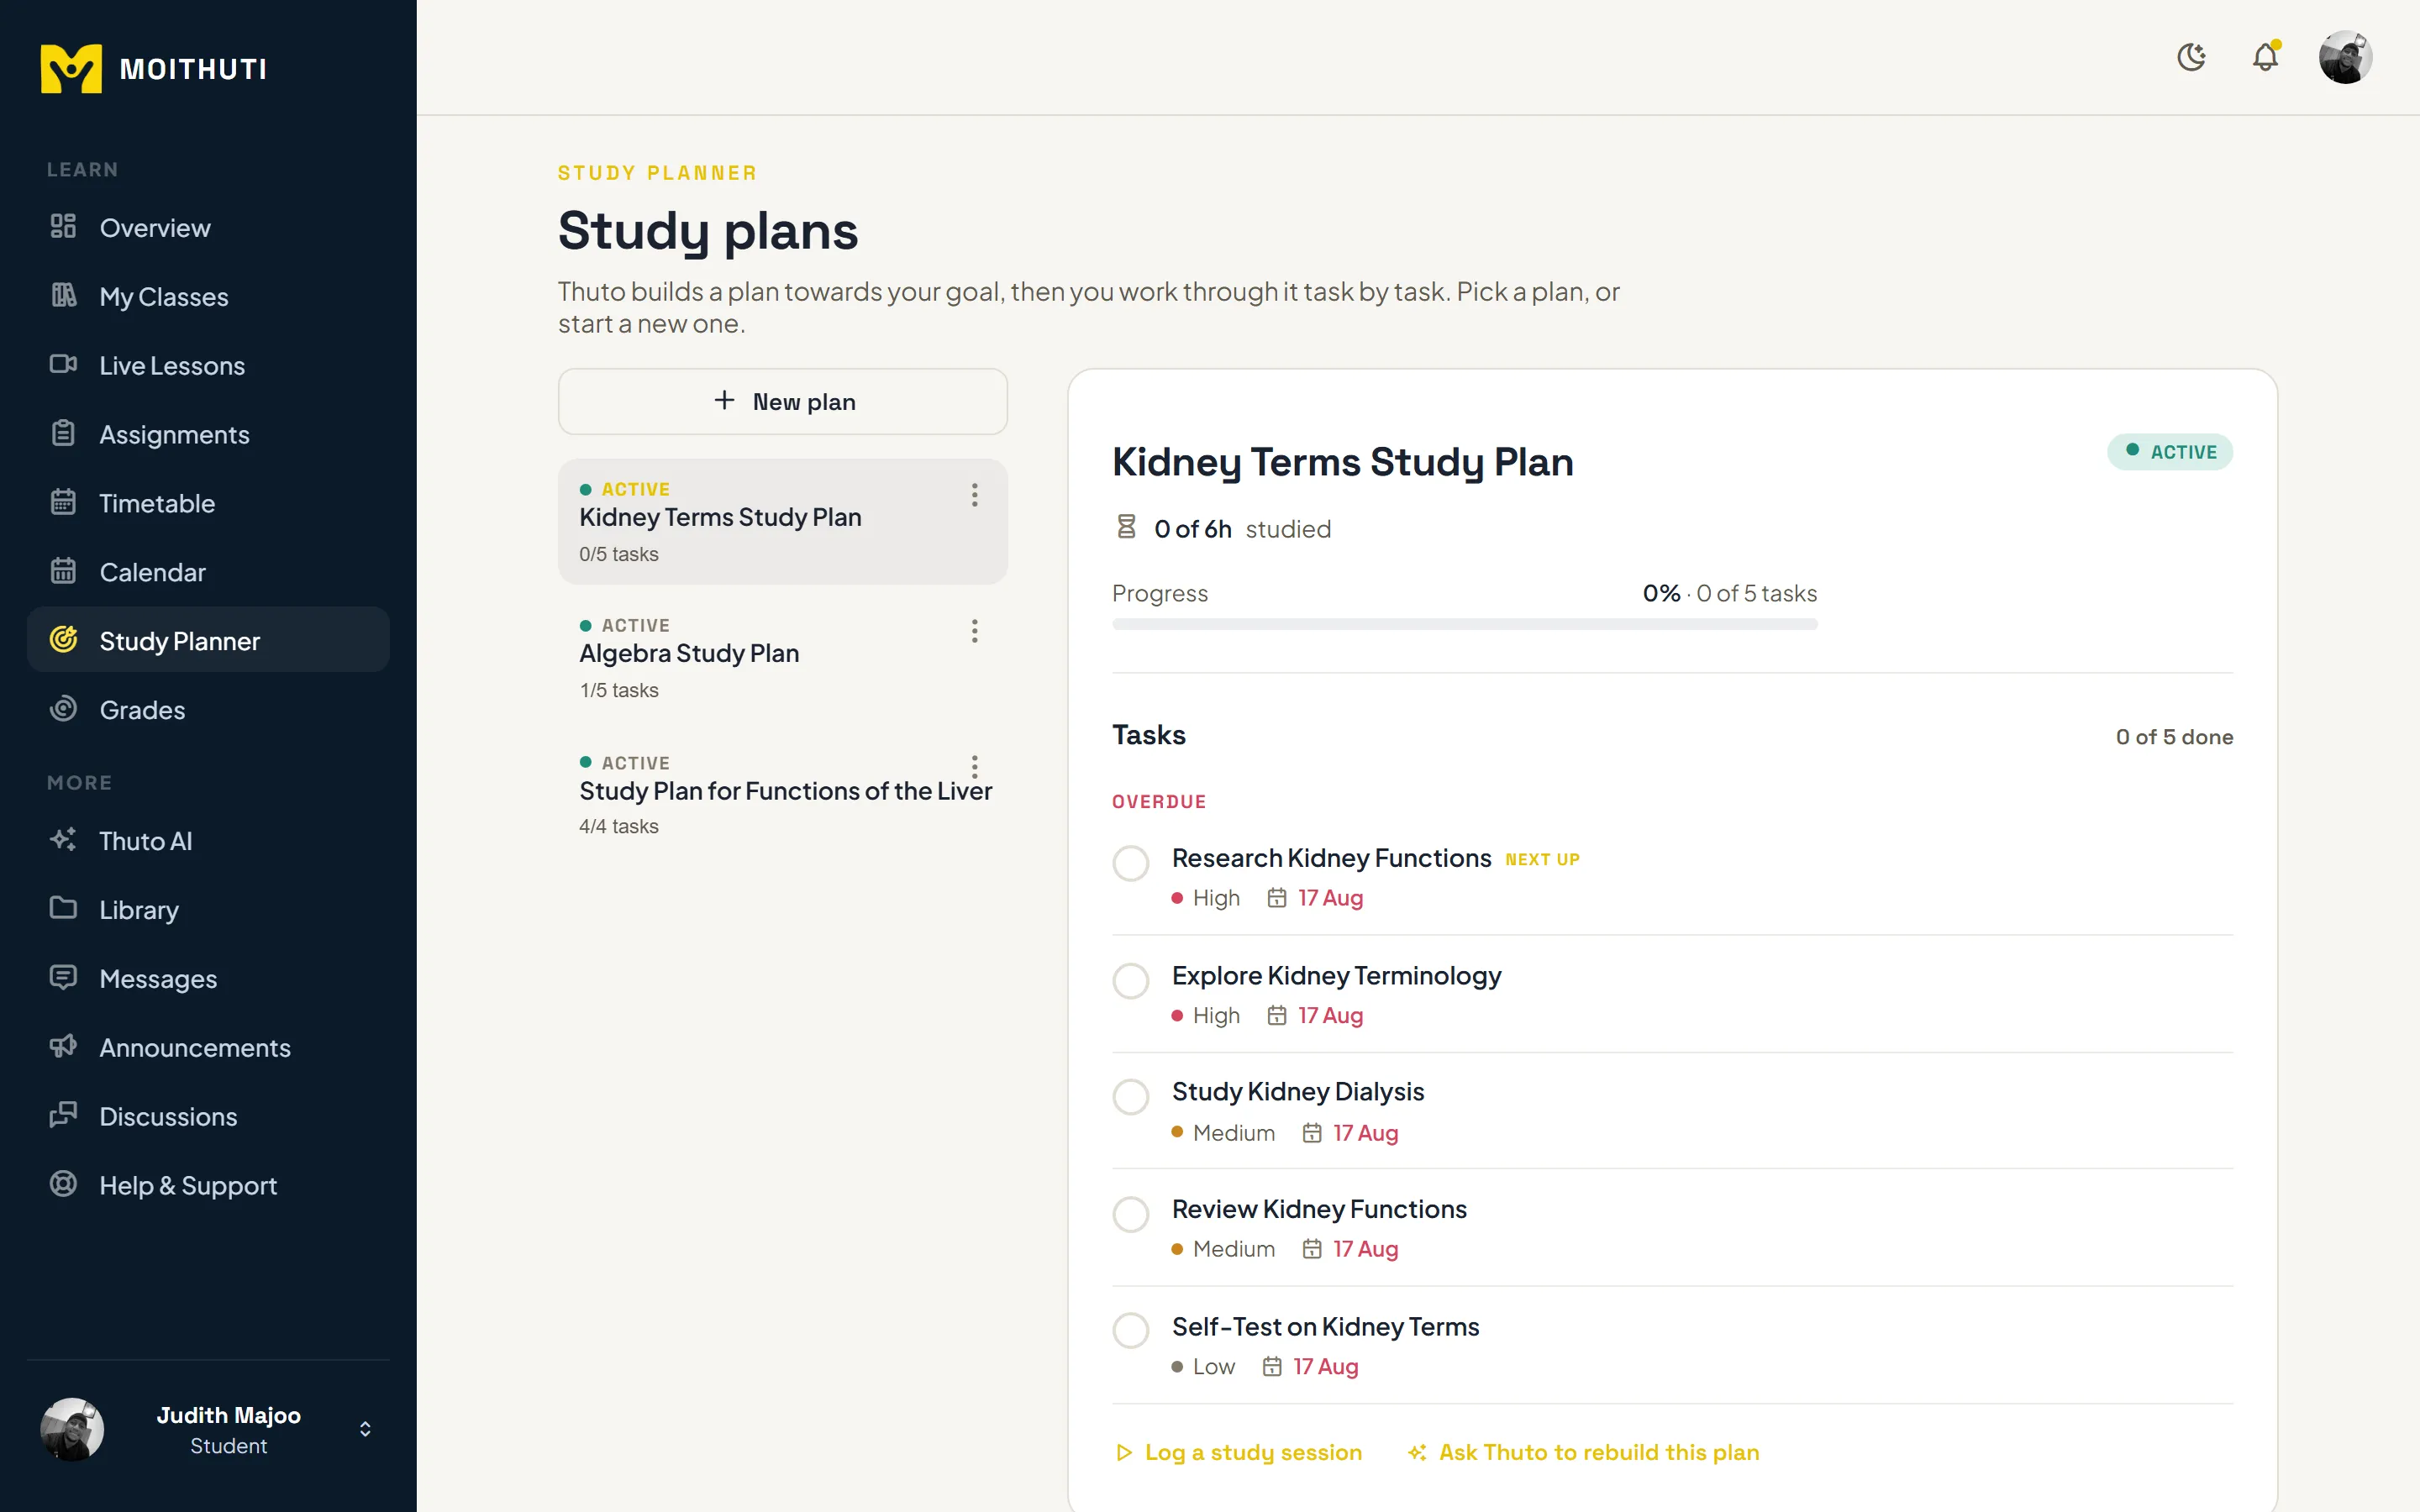Screen dimensions: 2420x1512
Task: Click the Discussions icon
Action: pos(63,1115)
